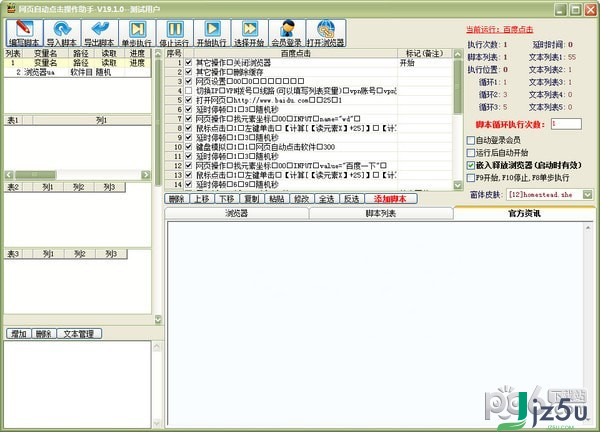This screenshot has height=432, width=600.
Task: Uncheck step 1 关闭浏览器 checkbox
Action: click(x=189, y=62)
